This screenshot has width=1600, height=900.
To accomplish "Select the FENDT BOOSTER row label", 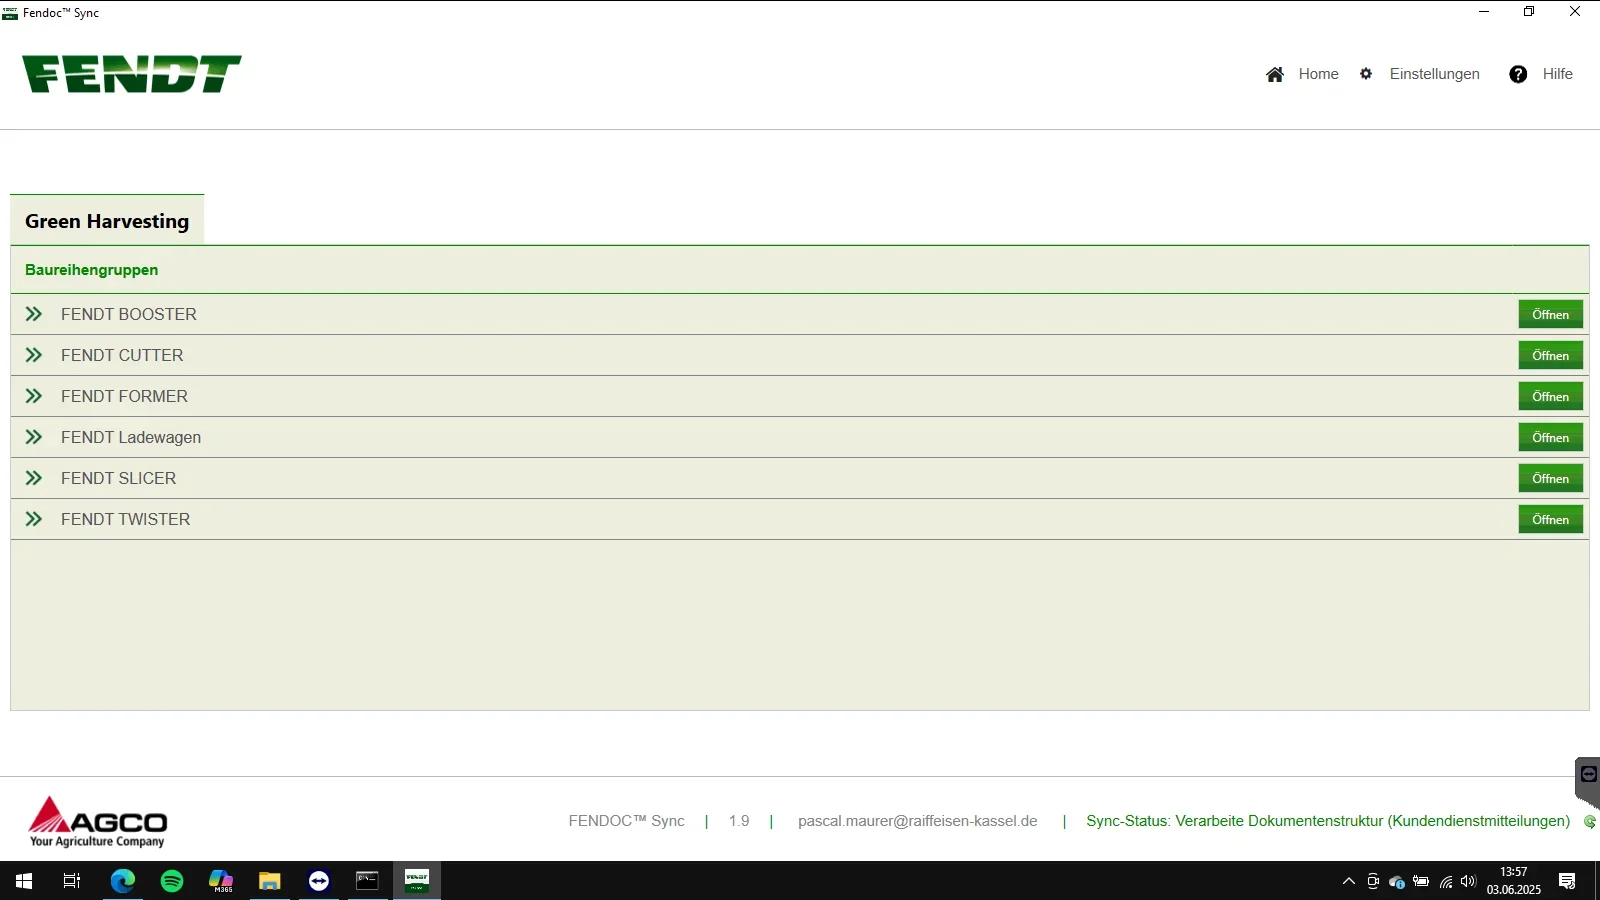I will tap(129, 314).
